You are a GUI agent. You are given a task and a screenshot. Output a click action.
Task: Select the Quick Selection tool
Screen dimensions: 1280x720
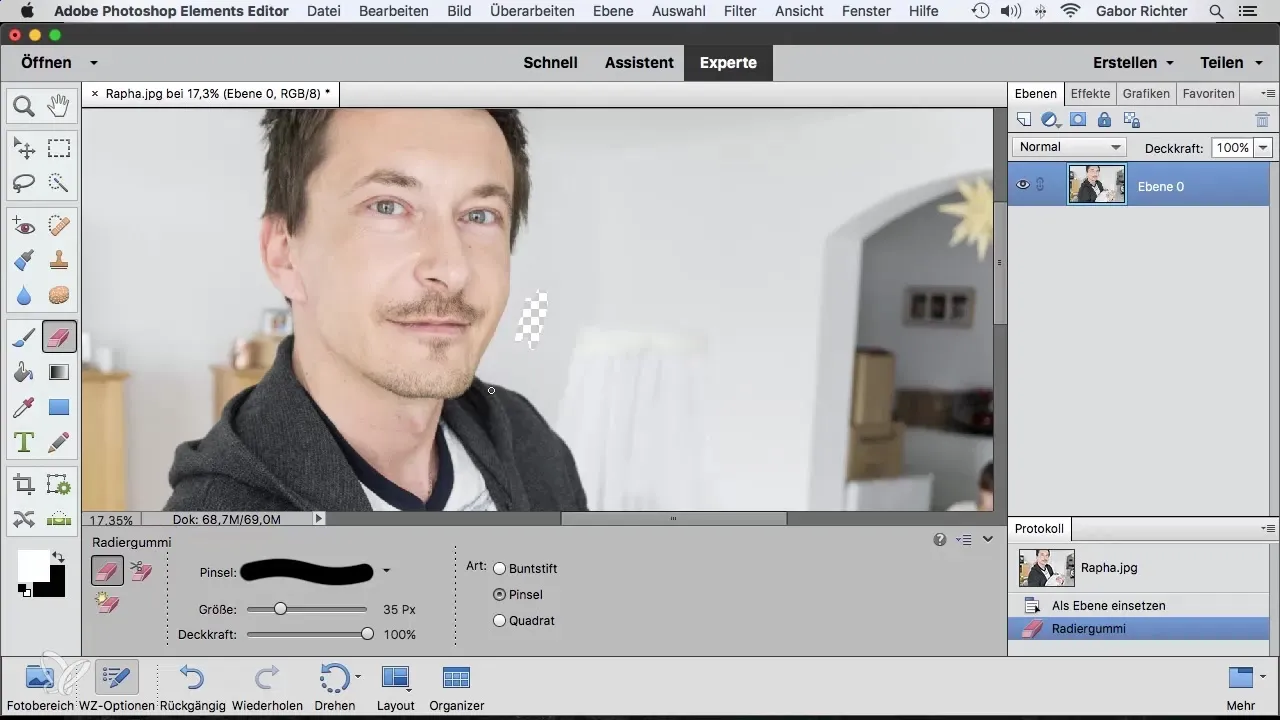click(x=59, y=182)
